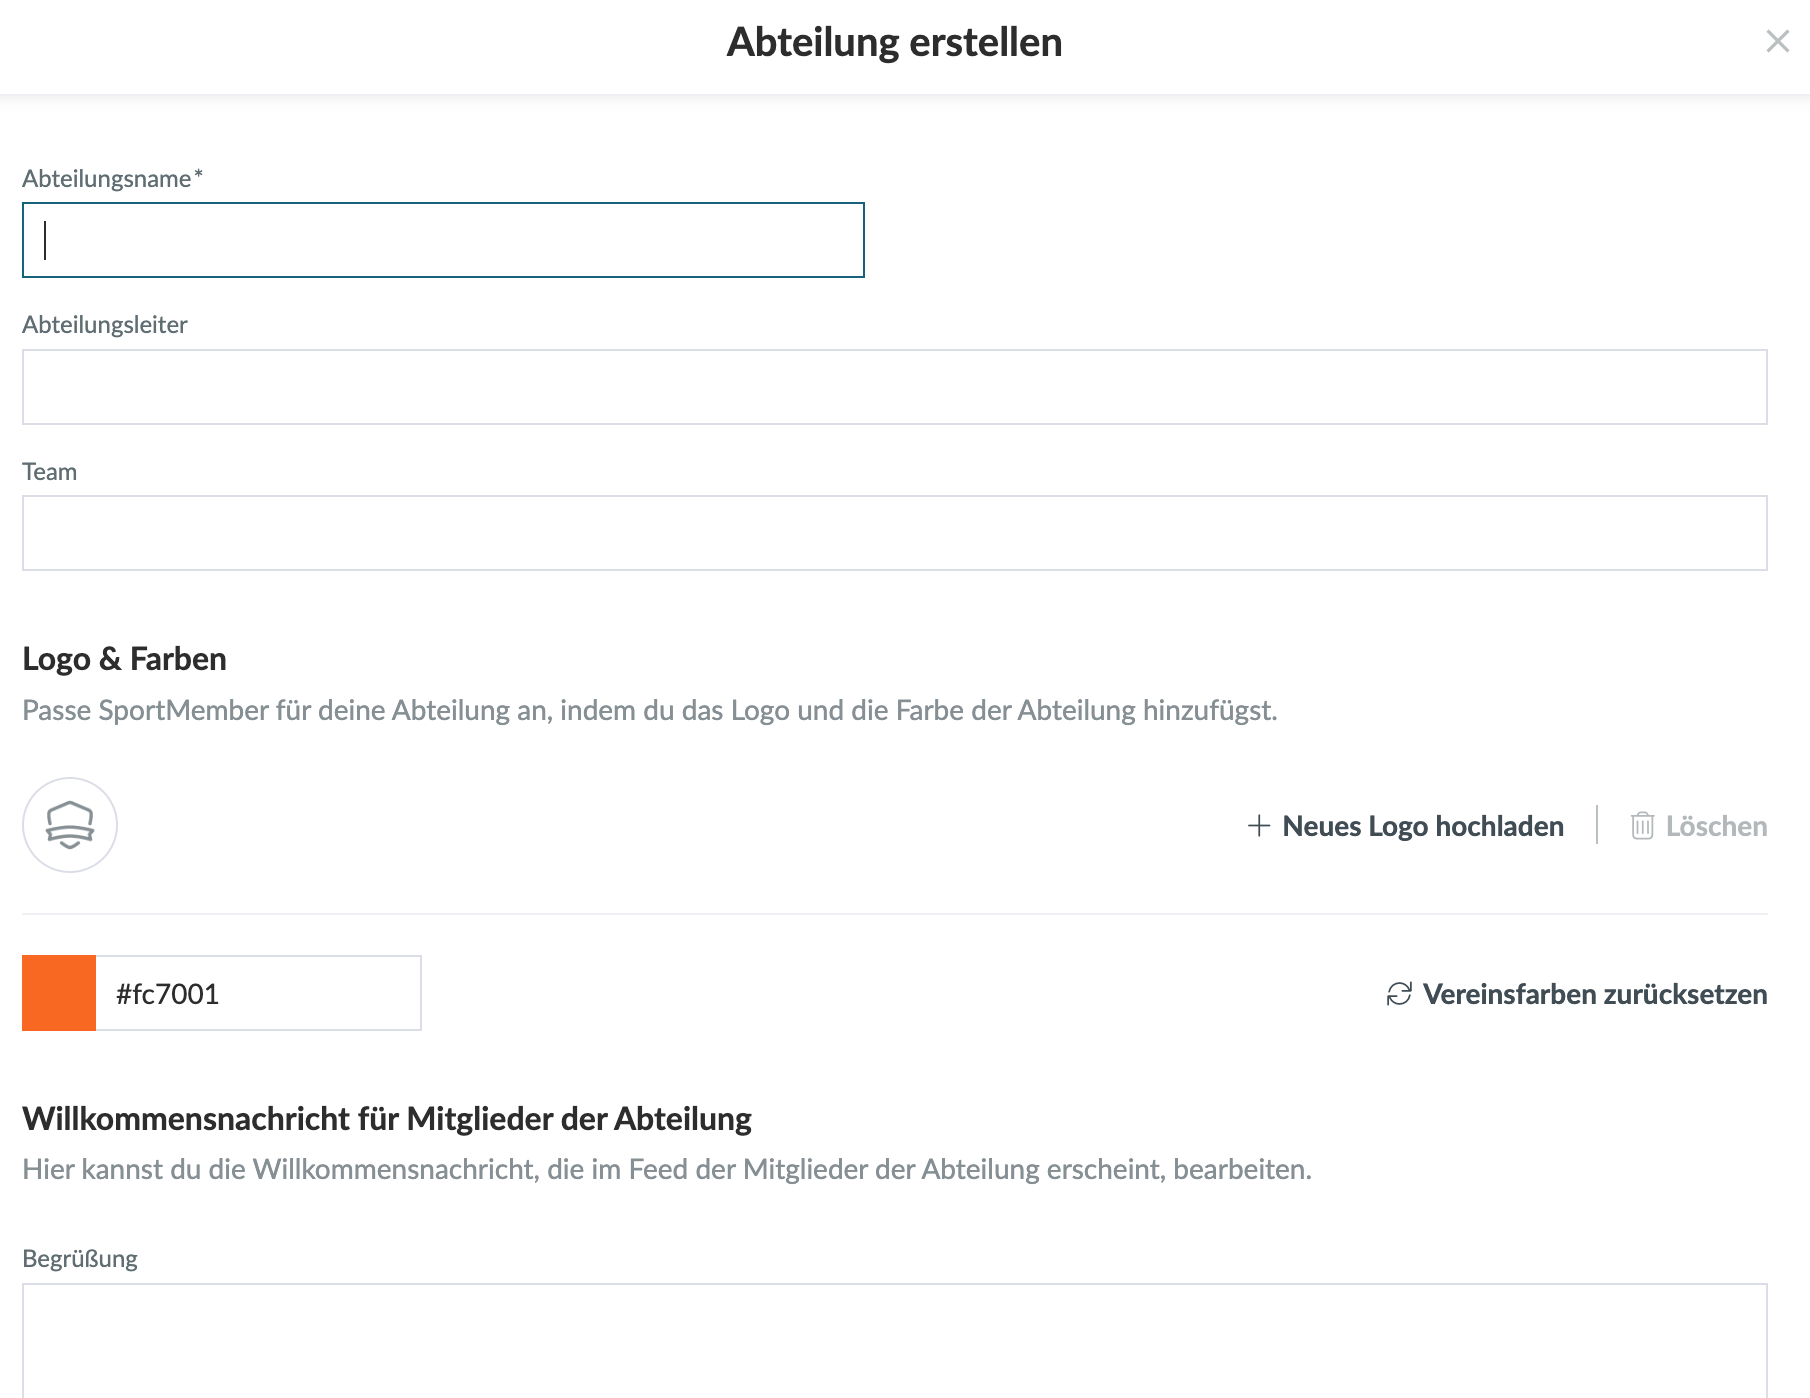Image resolution: width=1810 pixels, height=1398 pixels.
Task: Focus the Abteilungsname text field
Action: click(443, 240)
